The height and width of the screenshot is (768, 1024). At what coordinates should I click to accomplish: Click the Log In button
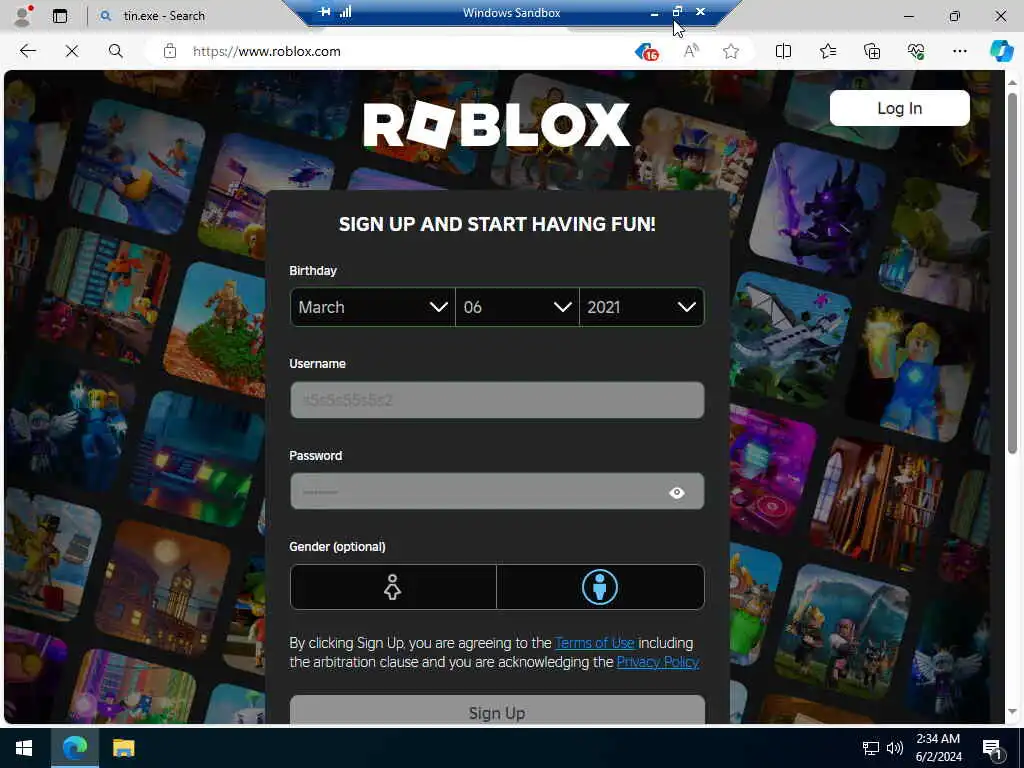pos(899,108)
